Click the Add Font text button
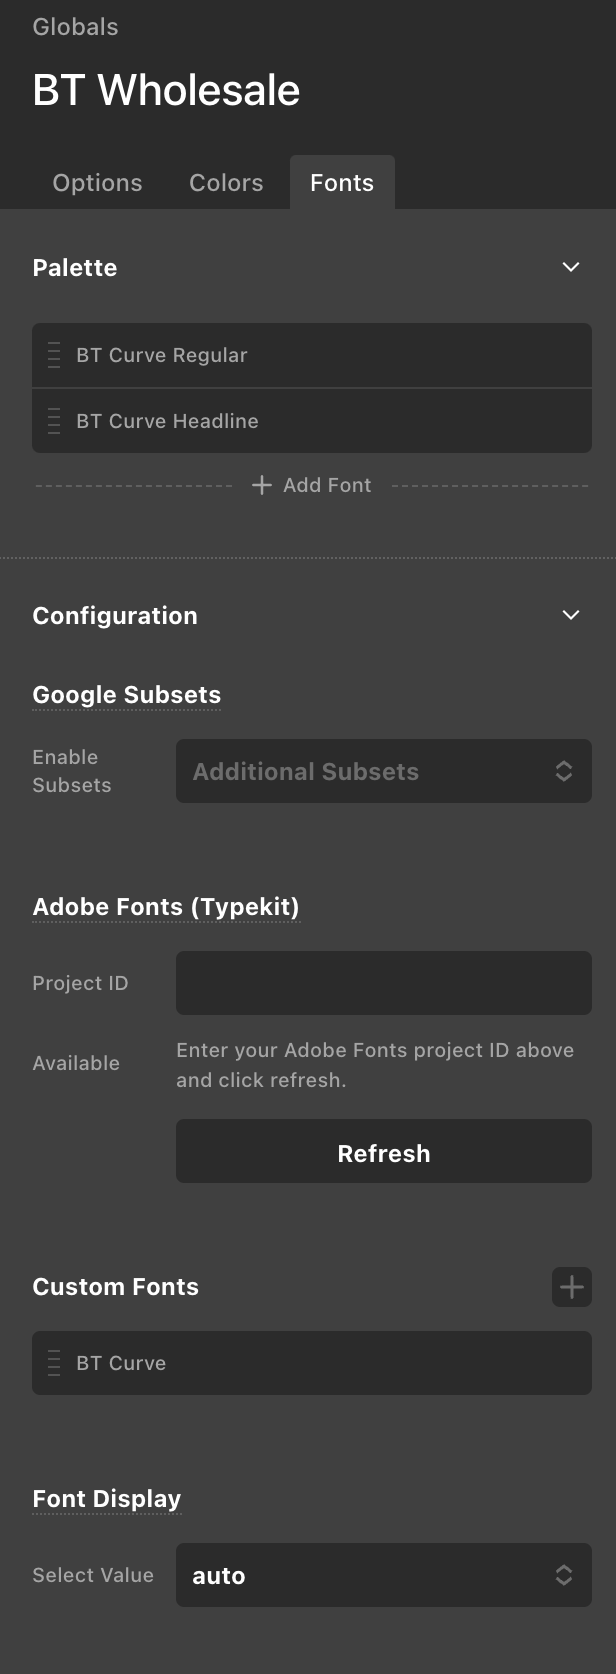 coord(327,485)
